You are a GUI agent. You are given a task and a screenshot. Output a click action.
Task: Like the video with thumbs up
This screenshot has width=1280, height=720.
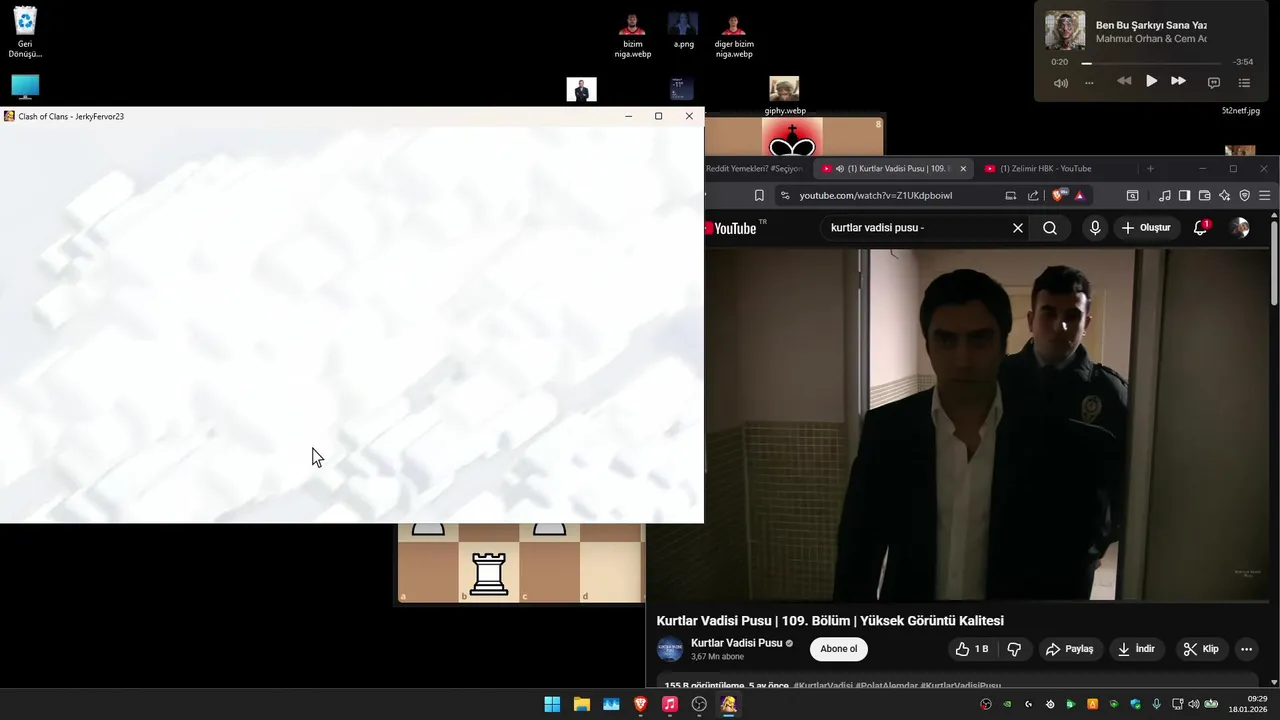tap(971, 649)
